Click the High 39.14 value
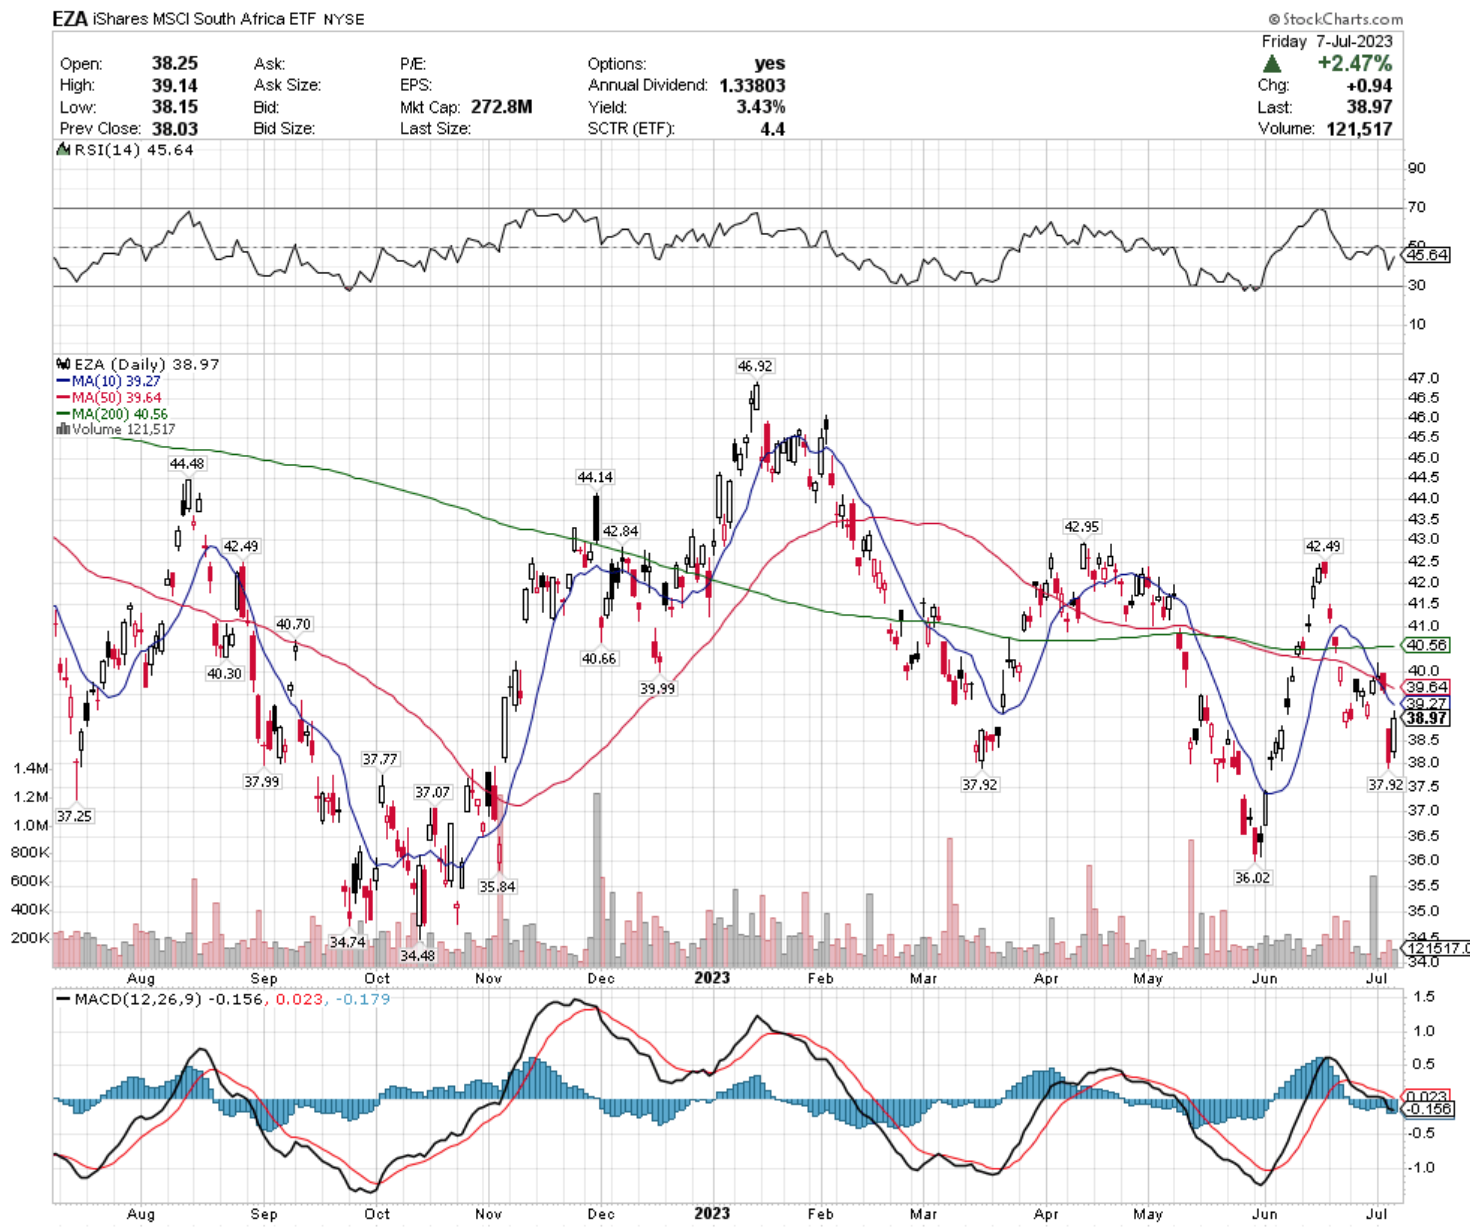 point(175,85)
